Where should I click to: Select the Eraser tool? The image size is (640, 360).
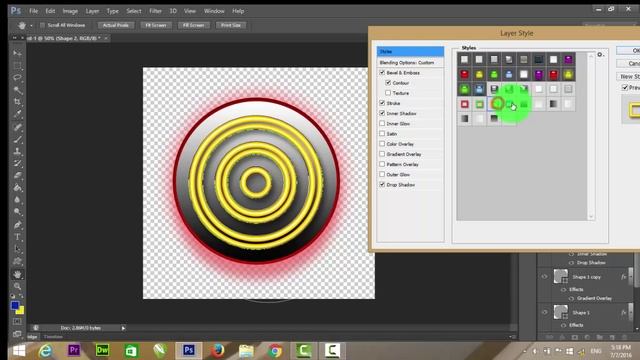pos(18,176)
